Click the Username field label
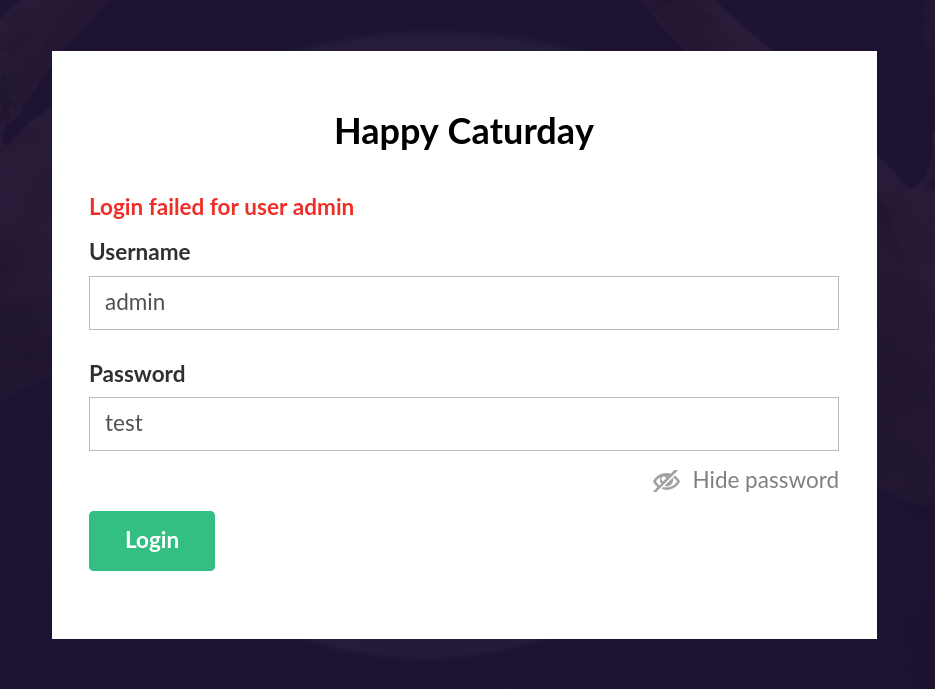 pos(139,252)
